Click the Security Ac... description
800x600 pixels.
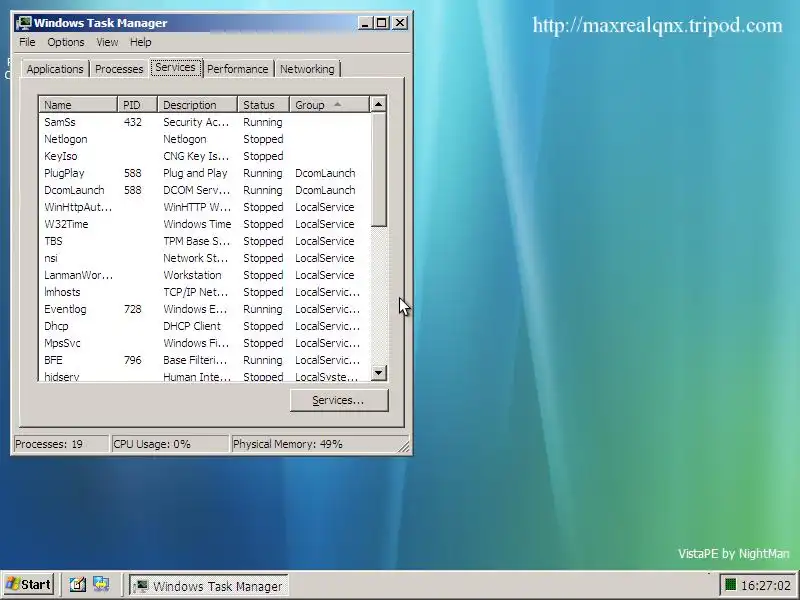196,122
